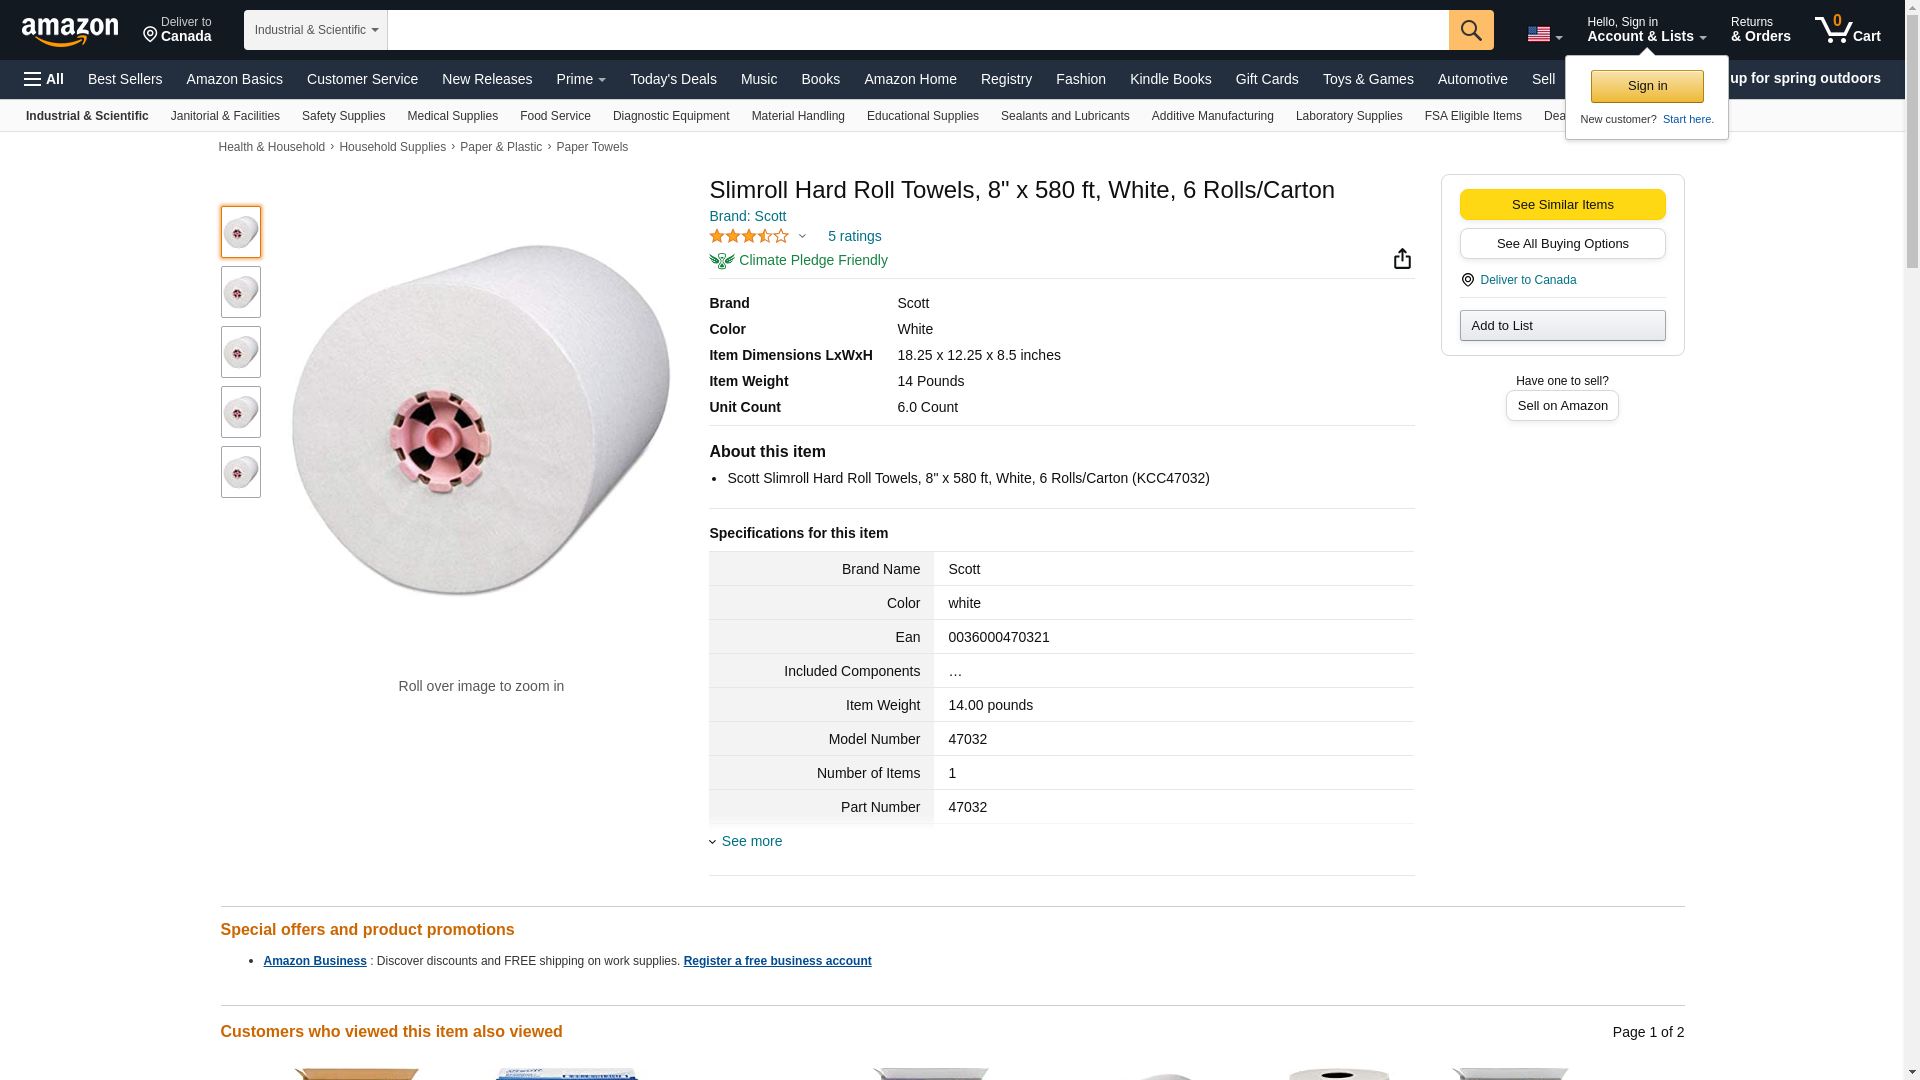Open the 5 ratings link
This screenshot has height=1080, width=1920.
click(854, 236)
